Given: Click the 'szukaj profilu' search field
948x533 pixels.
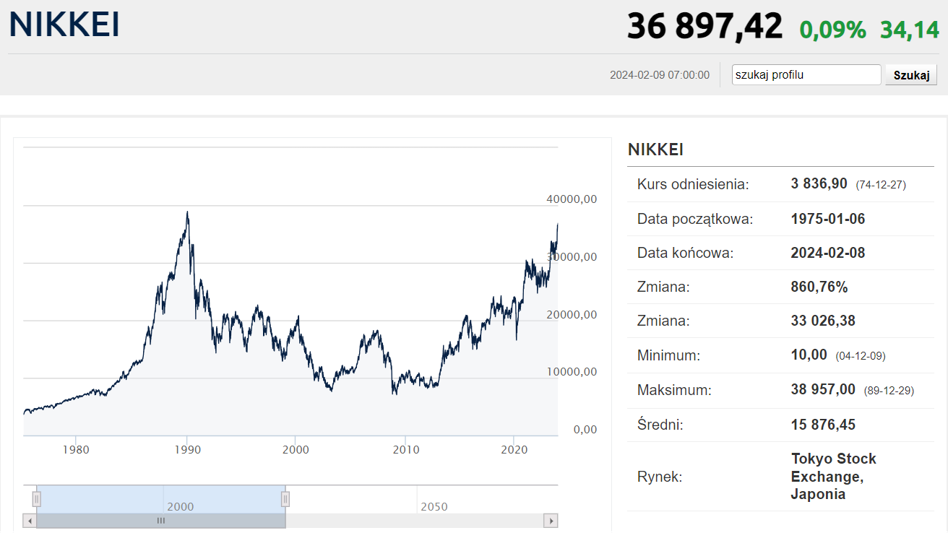Looking at the screenshot, I should [x=806, y=75].
